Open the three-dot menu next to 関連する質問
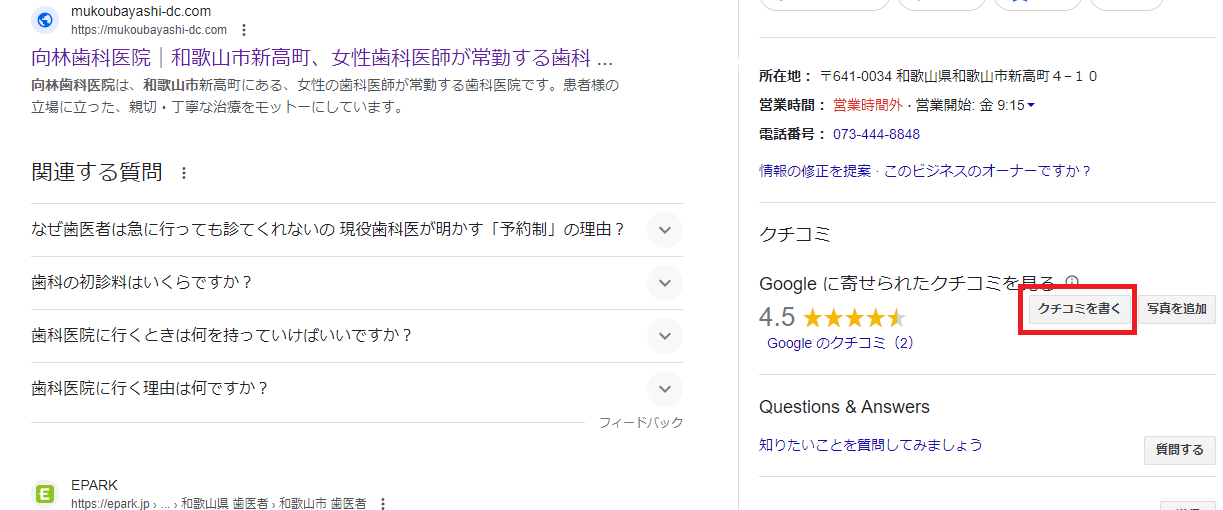 pyautogui.click(x=183, y=173)
